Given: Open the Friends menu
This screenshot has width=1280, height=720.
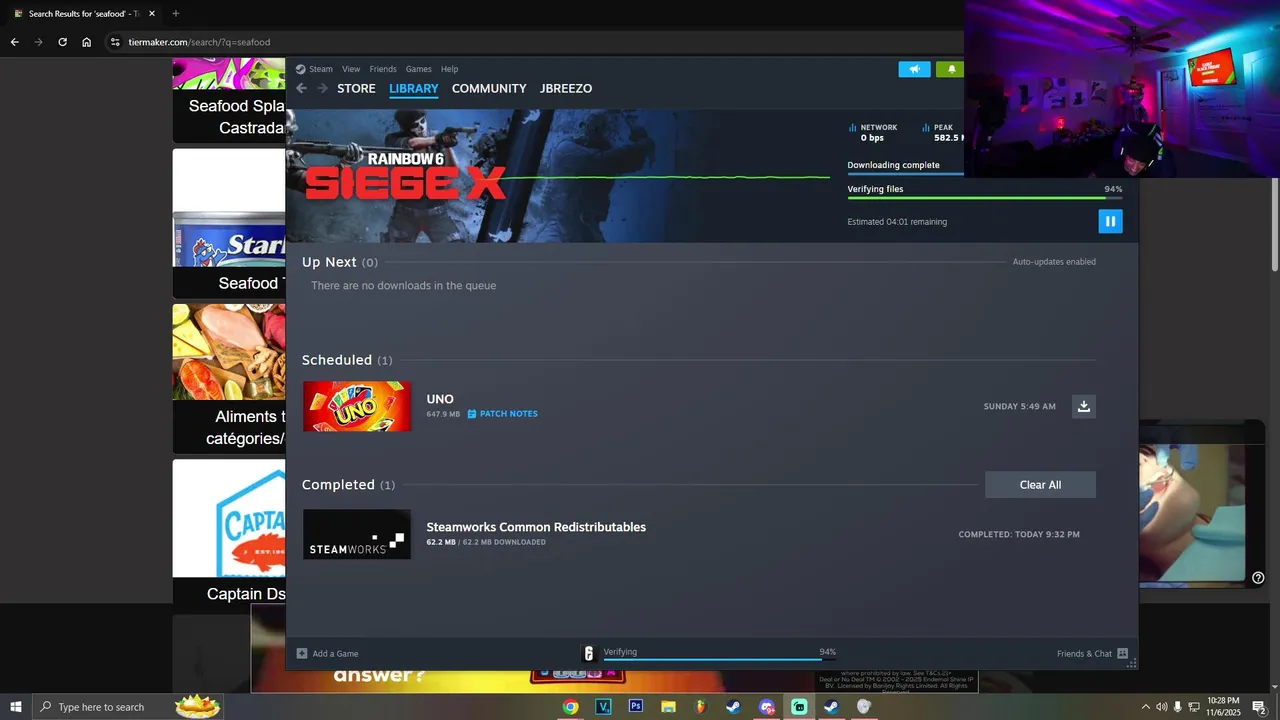Looking at the screenshot, I should [383, 69].
